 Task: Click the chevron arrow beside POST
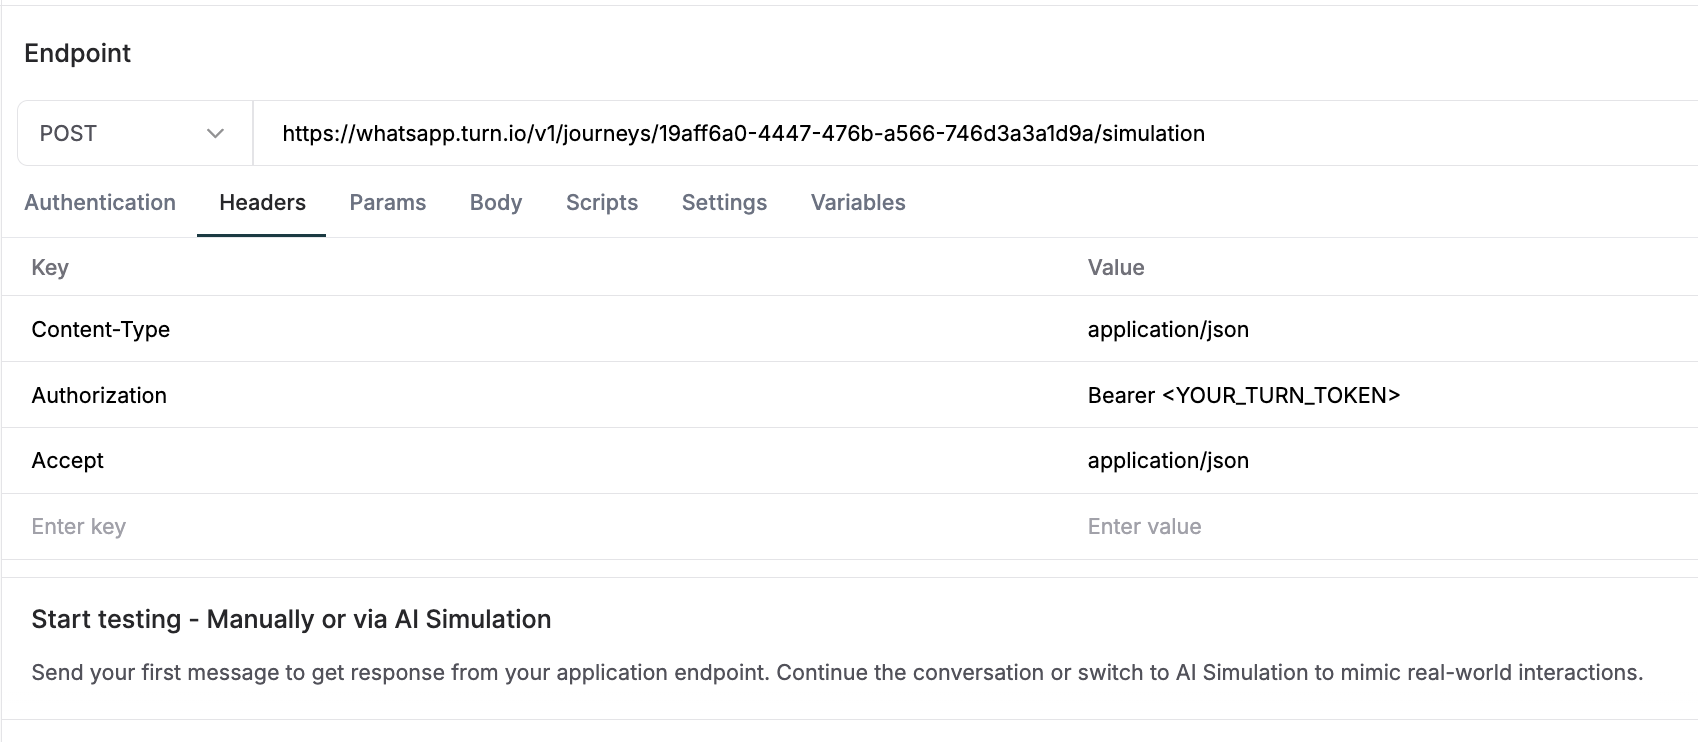tap(215, 133)
